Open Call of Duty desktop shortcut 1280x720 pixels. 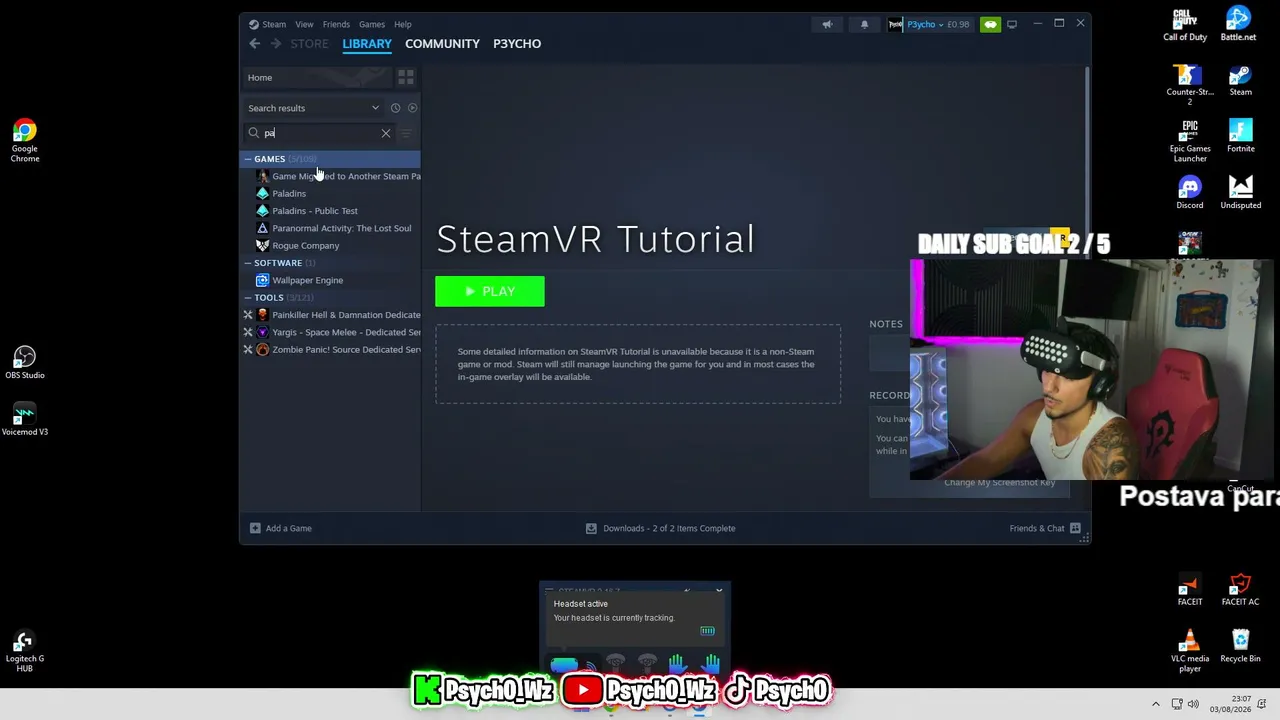[x=1185, y=25]
